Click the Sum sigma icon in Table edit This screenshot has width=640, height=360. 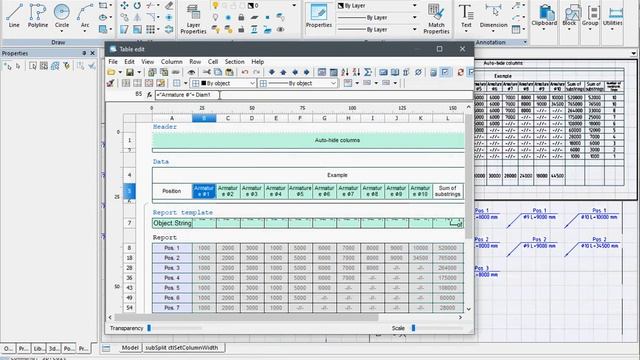(368, 72)
